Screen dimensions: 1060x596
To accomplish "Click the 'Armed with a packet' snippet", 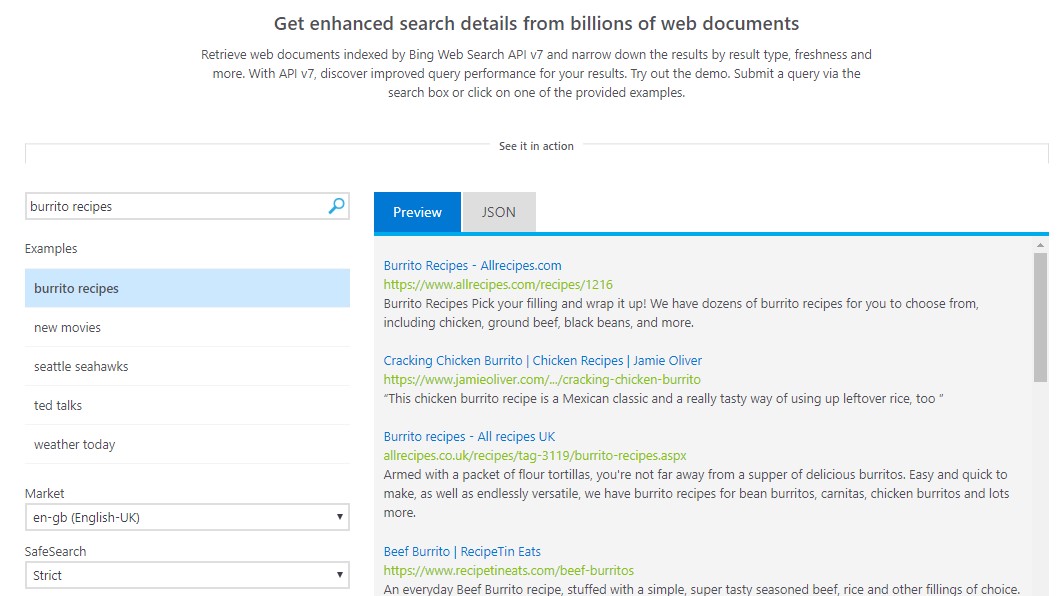I will point(696,493).
